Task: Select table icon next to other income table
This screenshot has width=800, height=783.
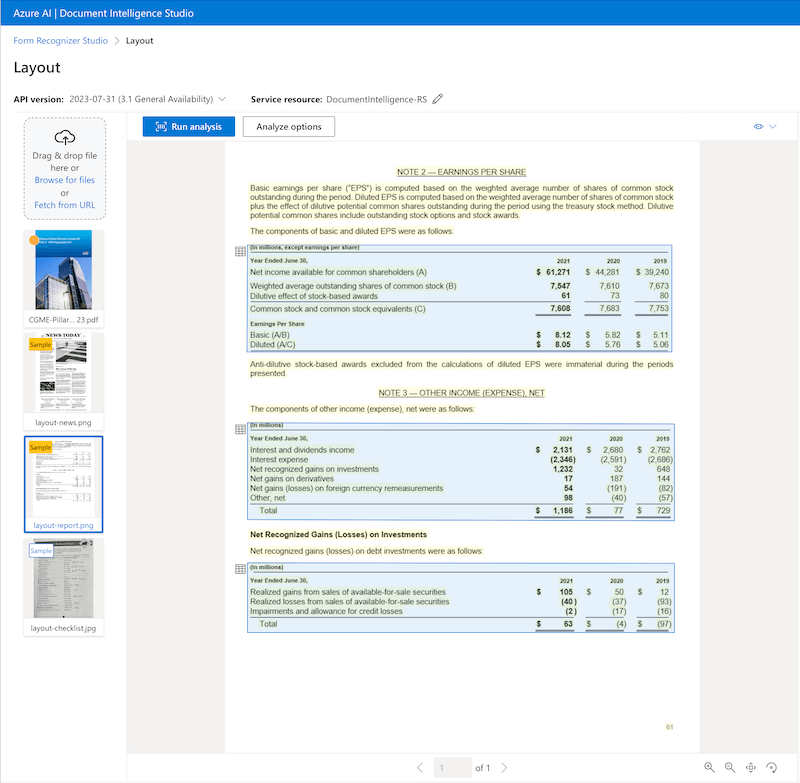Action: click(240, 429)
